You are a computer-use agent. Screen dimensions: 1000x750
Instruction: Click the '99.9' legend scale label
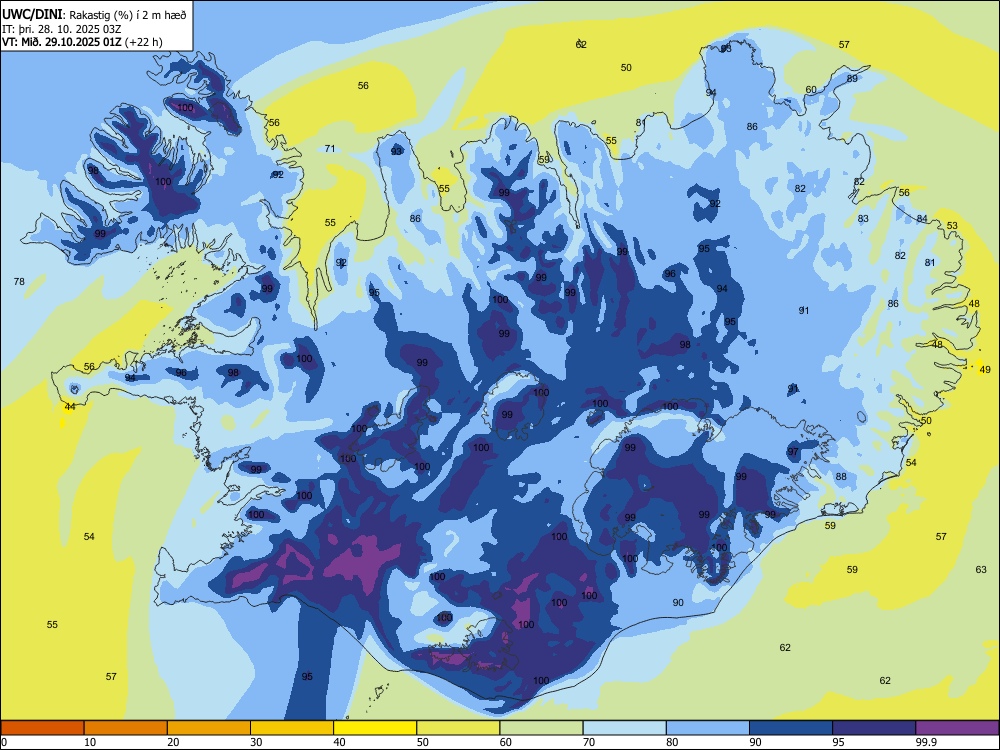point(925,742)
